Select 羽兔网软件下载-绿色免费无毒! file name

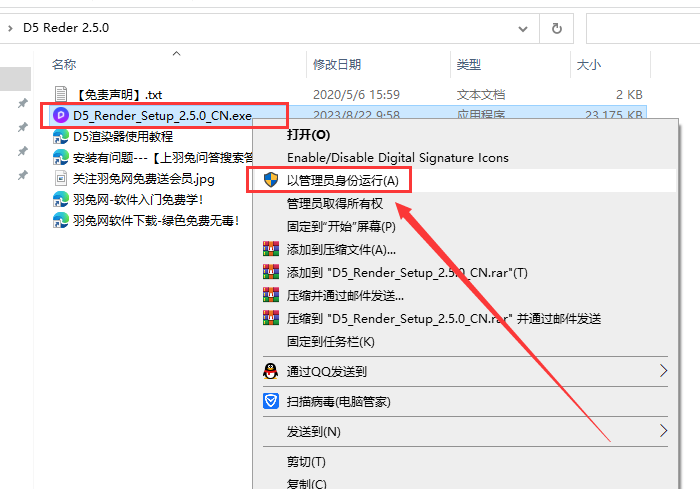point(156,221)
